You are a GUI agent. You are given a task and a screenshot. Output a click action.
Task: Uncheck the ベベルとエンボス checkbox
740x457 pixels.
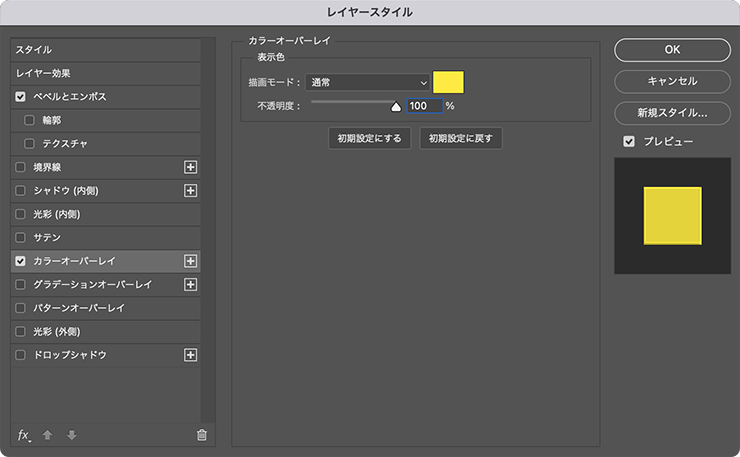pos(20,97)
